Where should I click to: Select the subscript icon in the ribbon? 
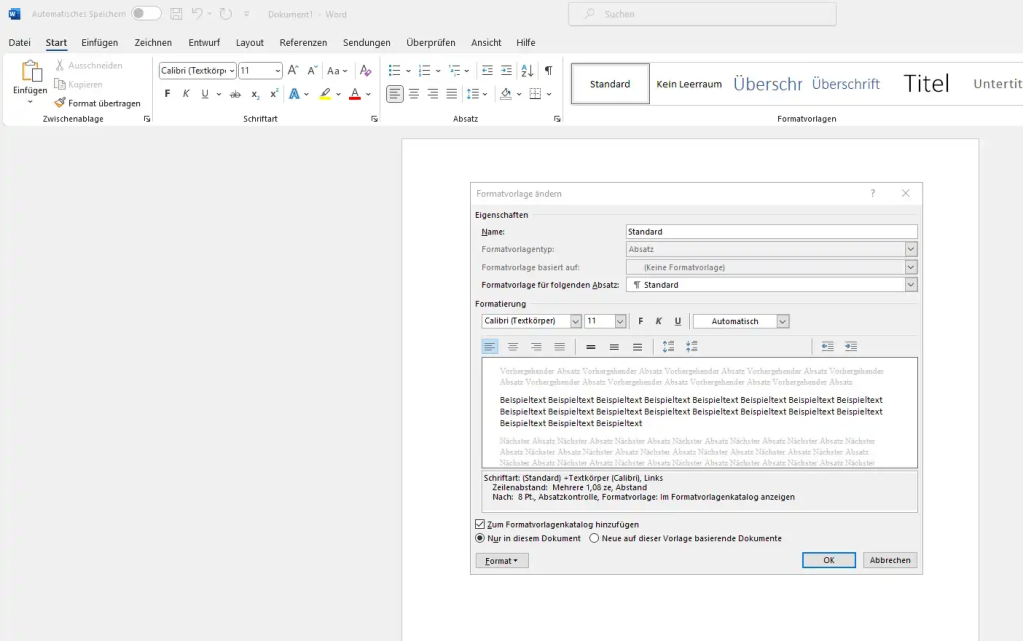tap(254, 93)
